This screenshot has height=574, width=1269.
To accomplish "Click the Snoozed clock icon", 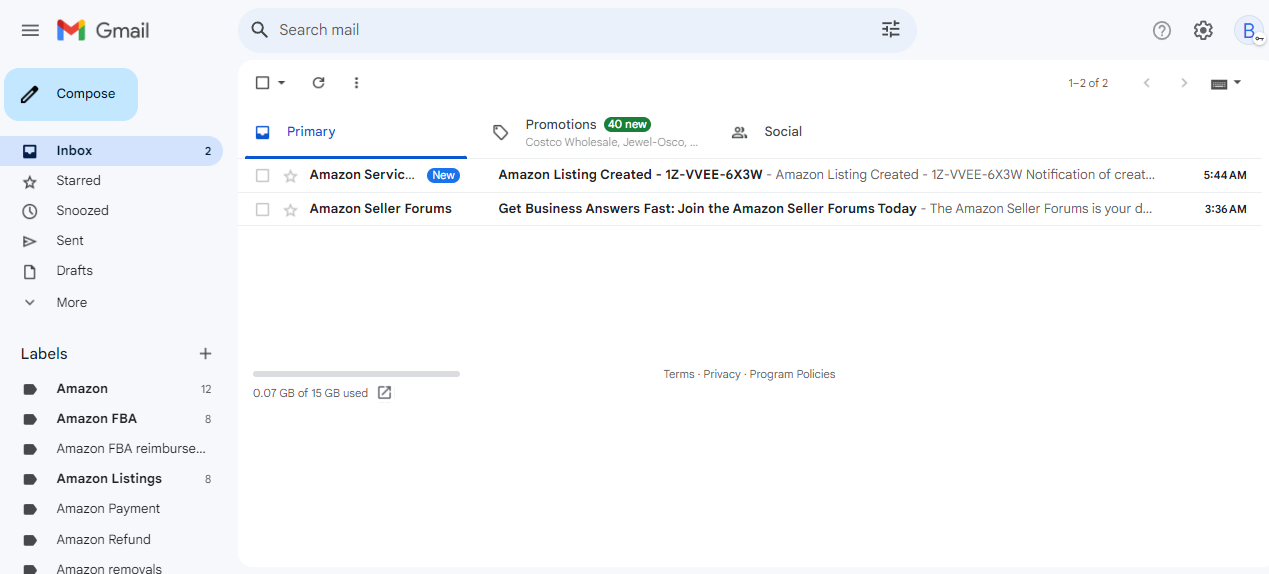I will 30,211.
